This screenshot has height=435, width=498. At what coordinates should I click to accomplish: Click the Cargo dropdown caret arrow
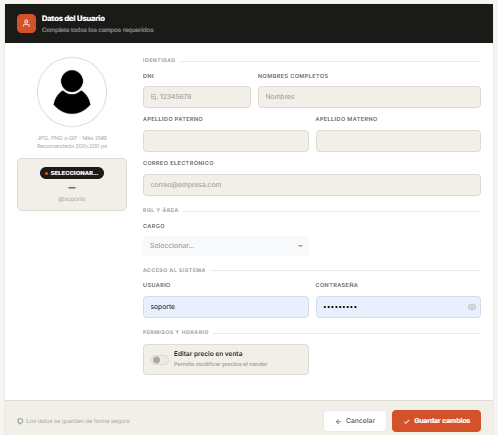click(300, 246)
